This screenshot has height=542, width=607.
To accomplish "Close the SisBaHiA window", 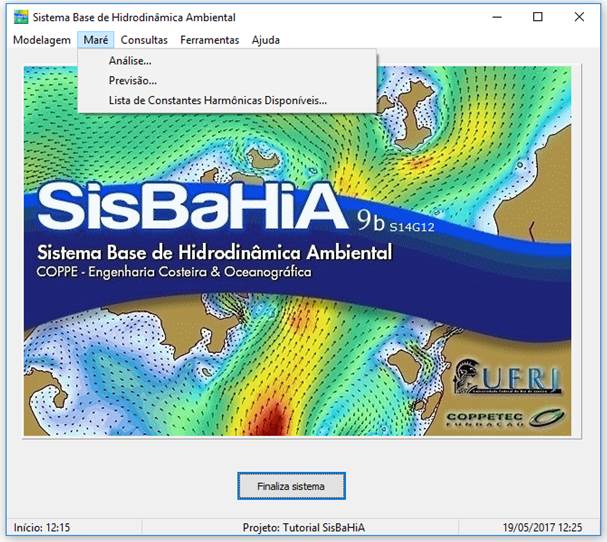I will tap(579, 17).
